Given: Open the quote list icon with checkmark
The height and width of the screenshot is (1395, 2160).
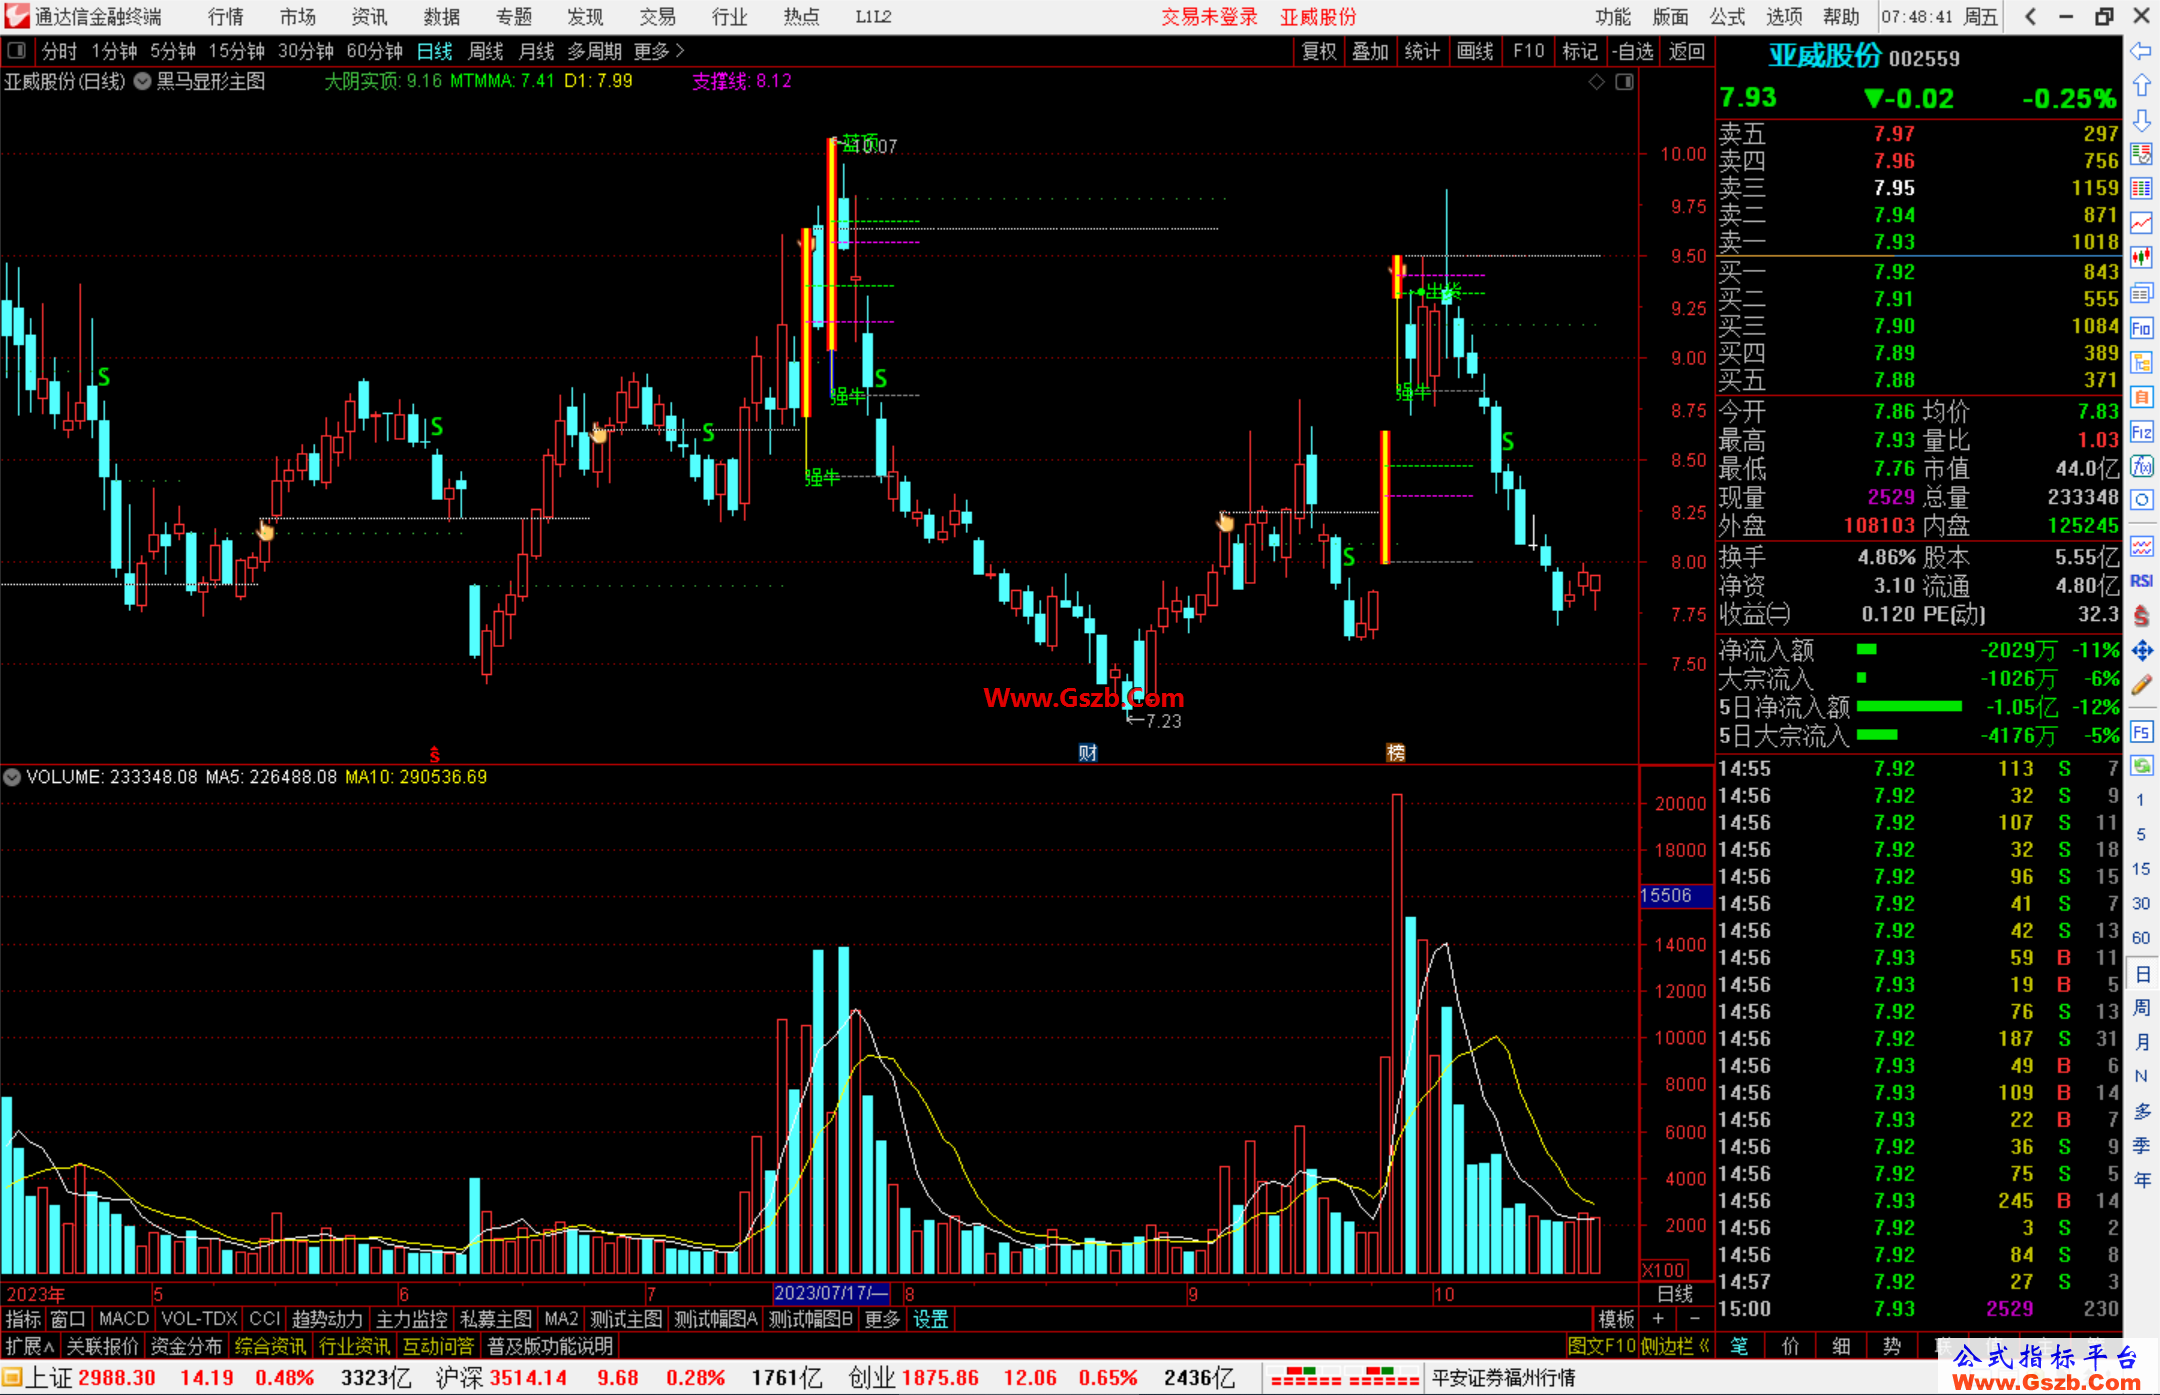Looking at the screenshot, I should 2141,154.
